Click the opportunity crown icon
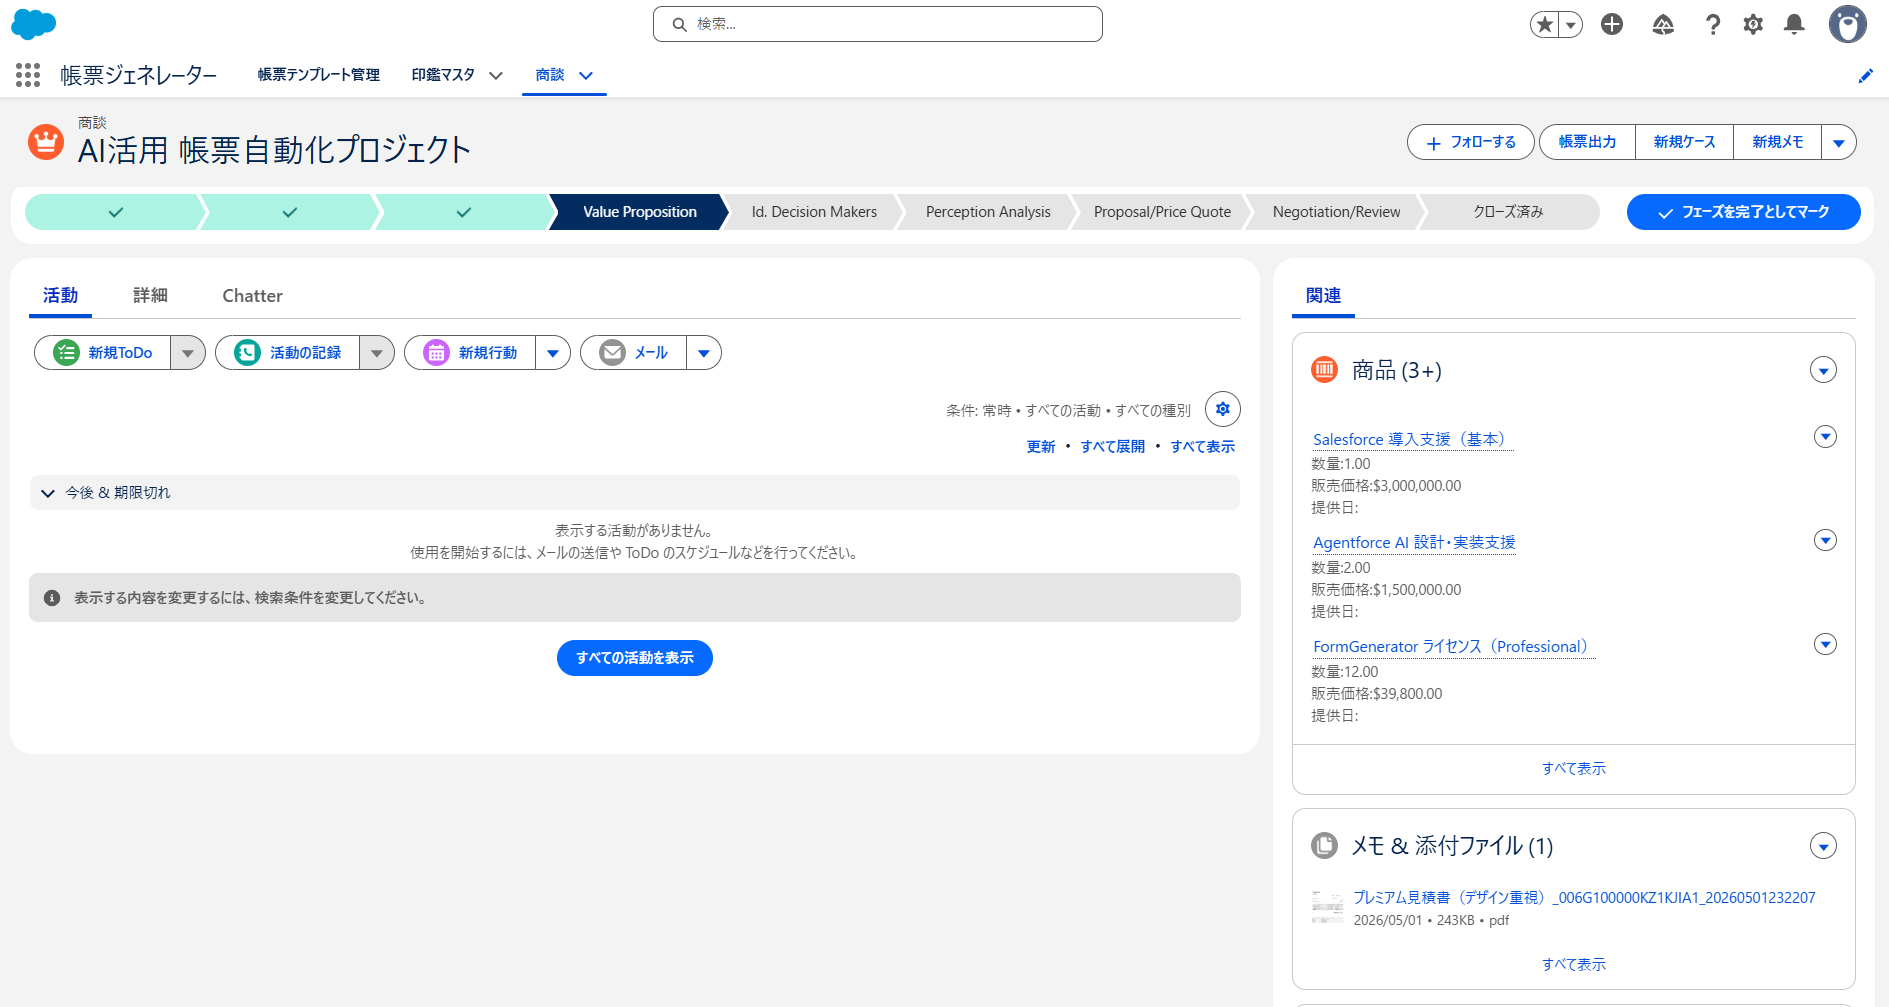This screenshot has height=1007, width=1889. pyautogui.click(x=46, y=142)
